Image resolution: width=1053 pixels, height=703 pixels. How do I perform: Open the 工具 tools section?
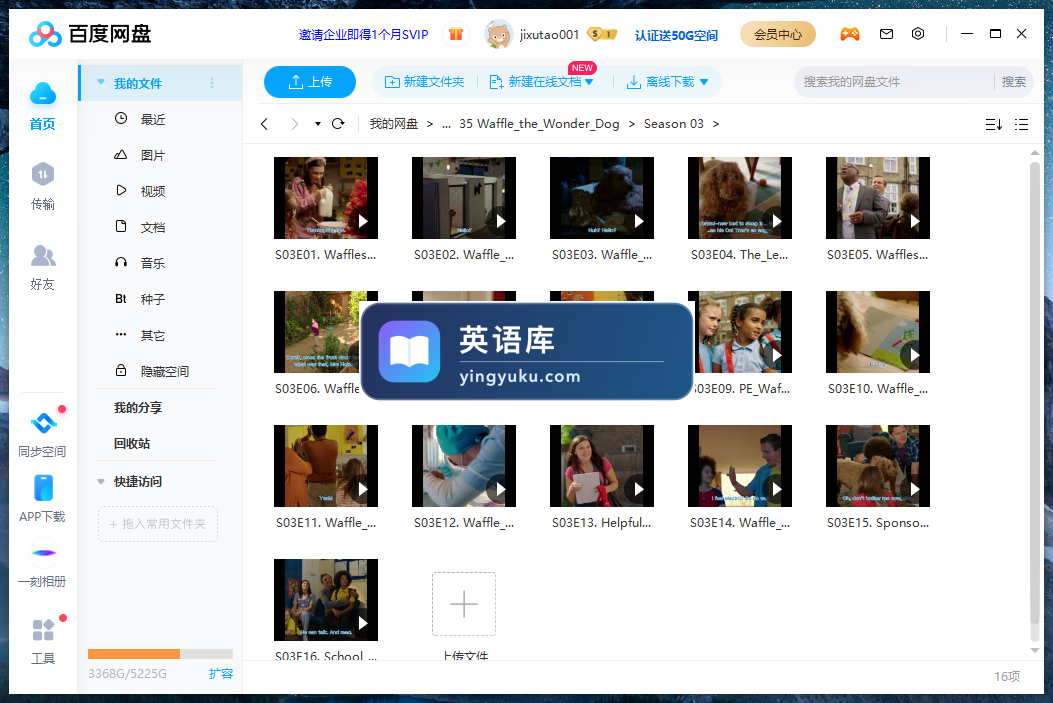43,641
